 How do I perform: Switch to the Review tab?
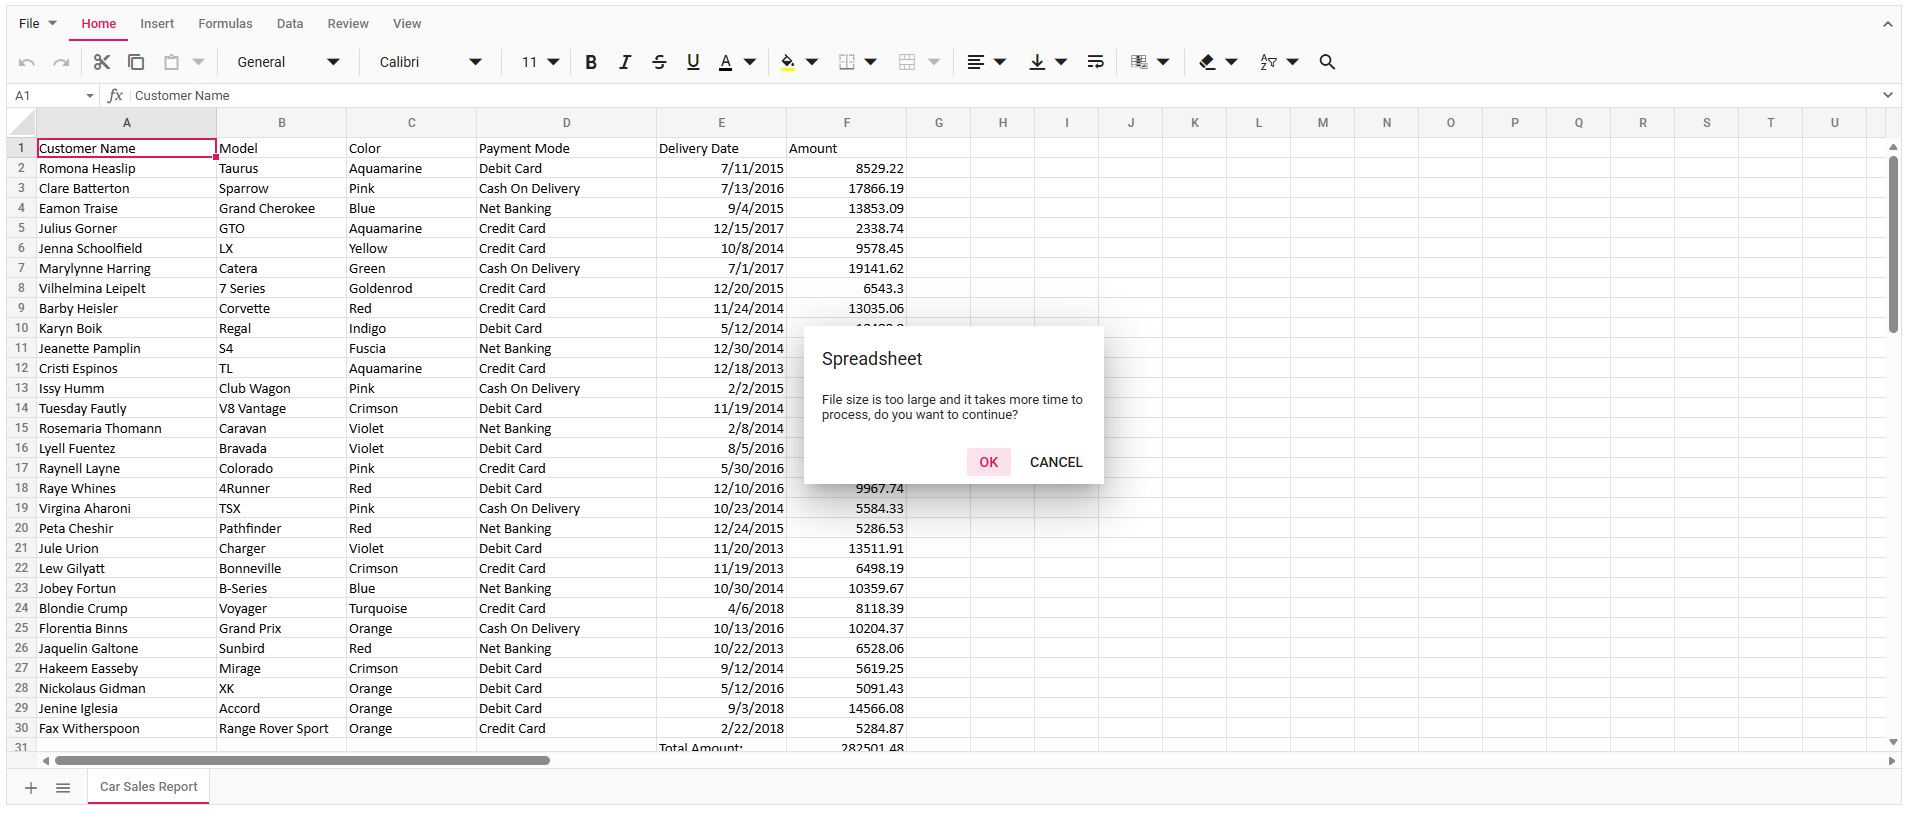pos(348,23)
